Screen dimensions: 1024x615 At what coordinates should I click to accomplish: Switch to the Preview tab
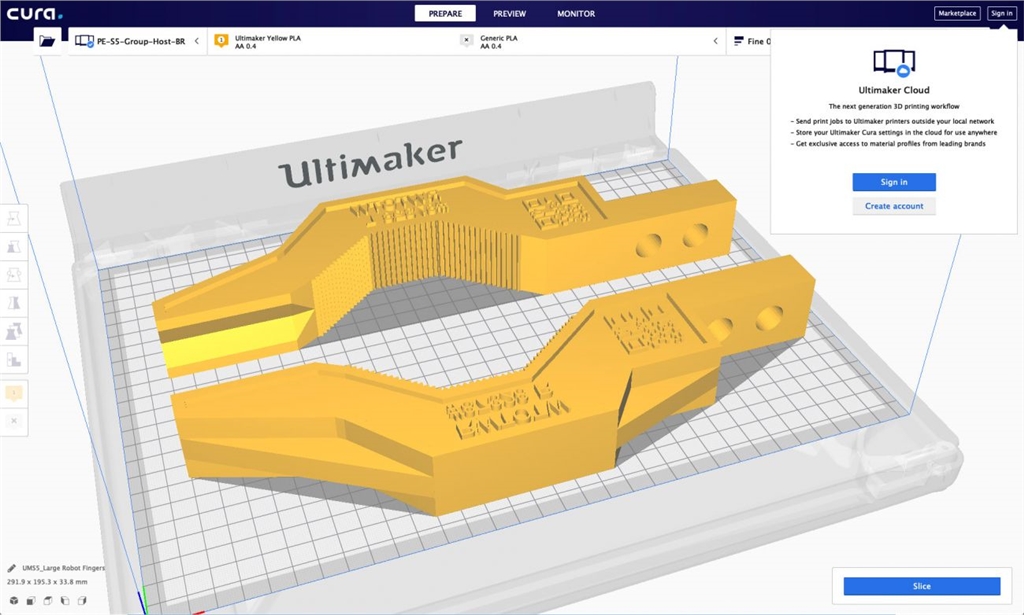click(509, 14)
